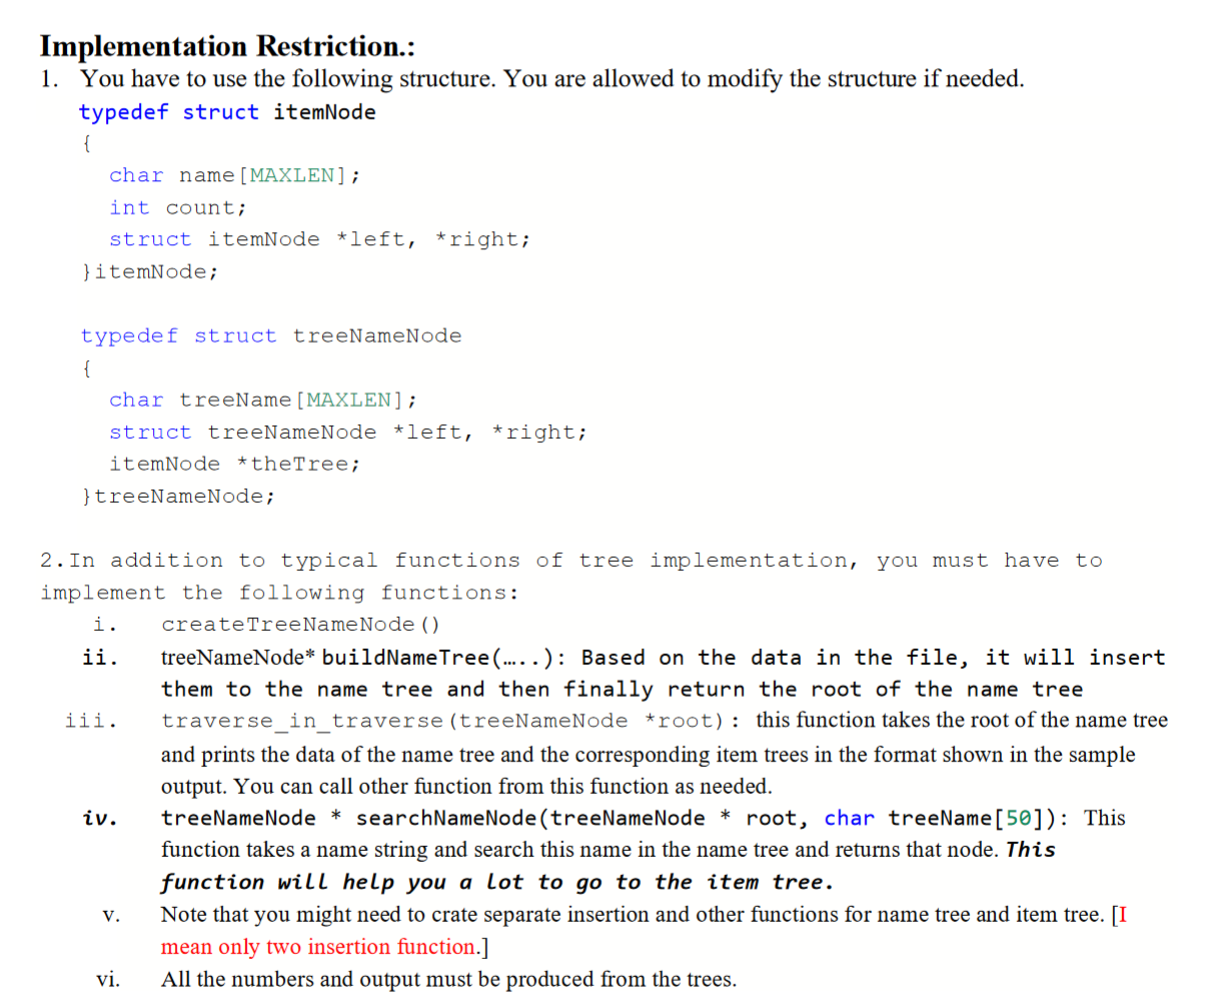Click the line 'them to the name tree and then finally return'

tap(622, 690)
